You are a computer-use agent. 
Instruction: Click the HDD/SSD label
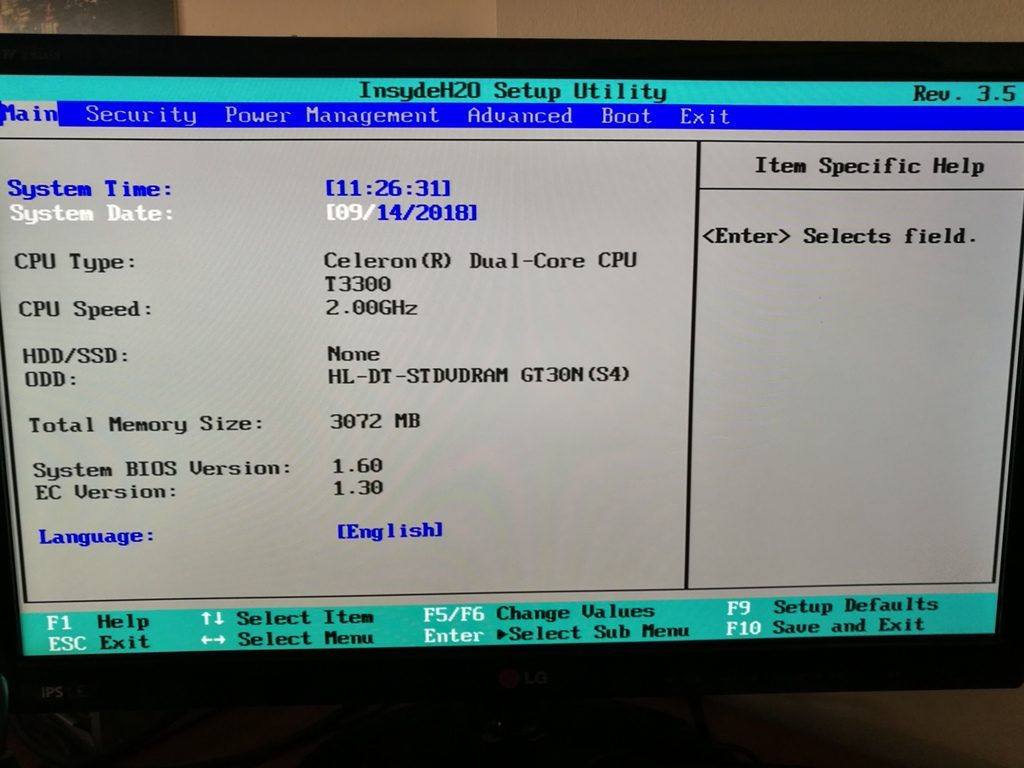(x=76, y=356)
